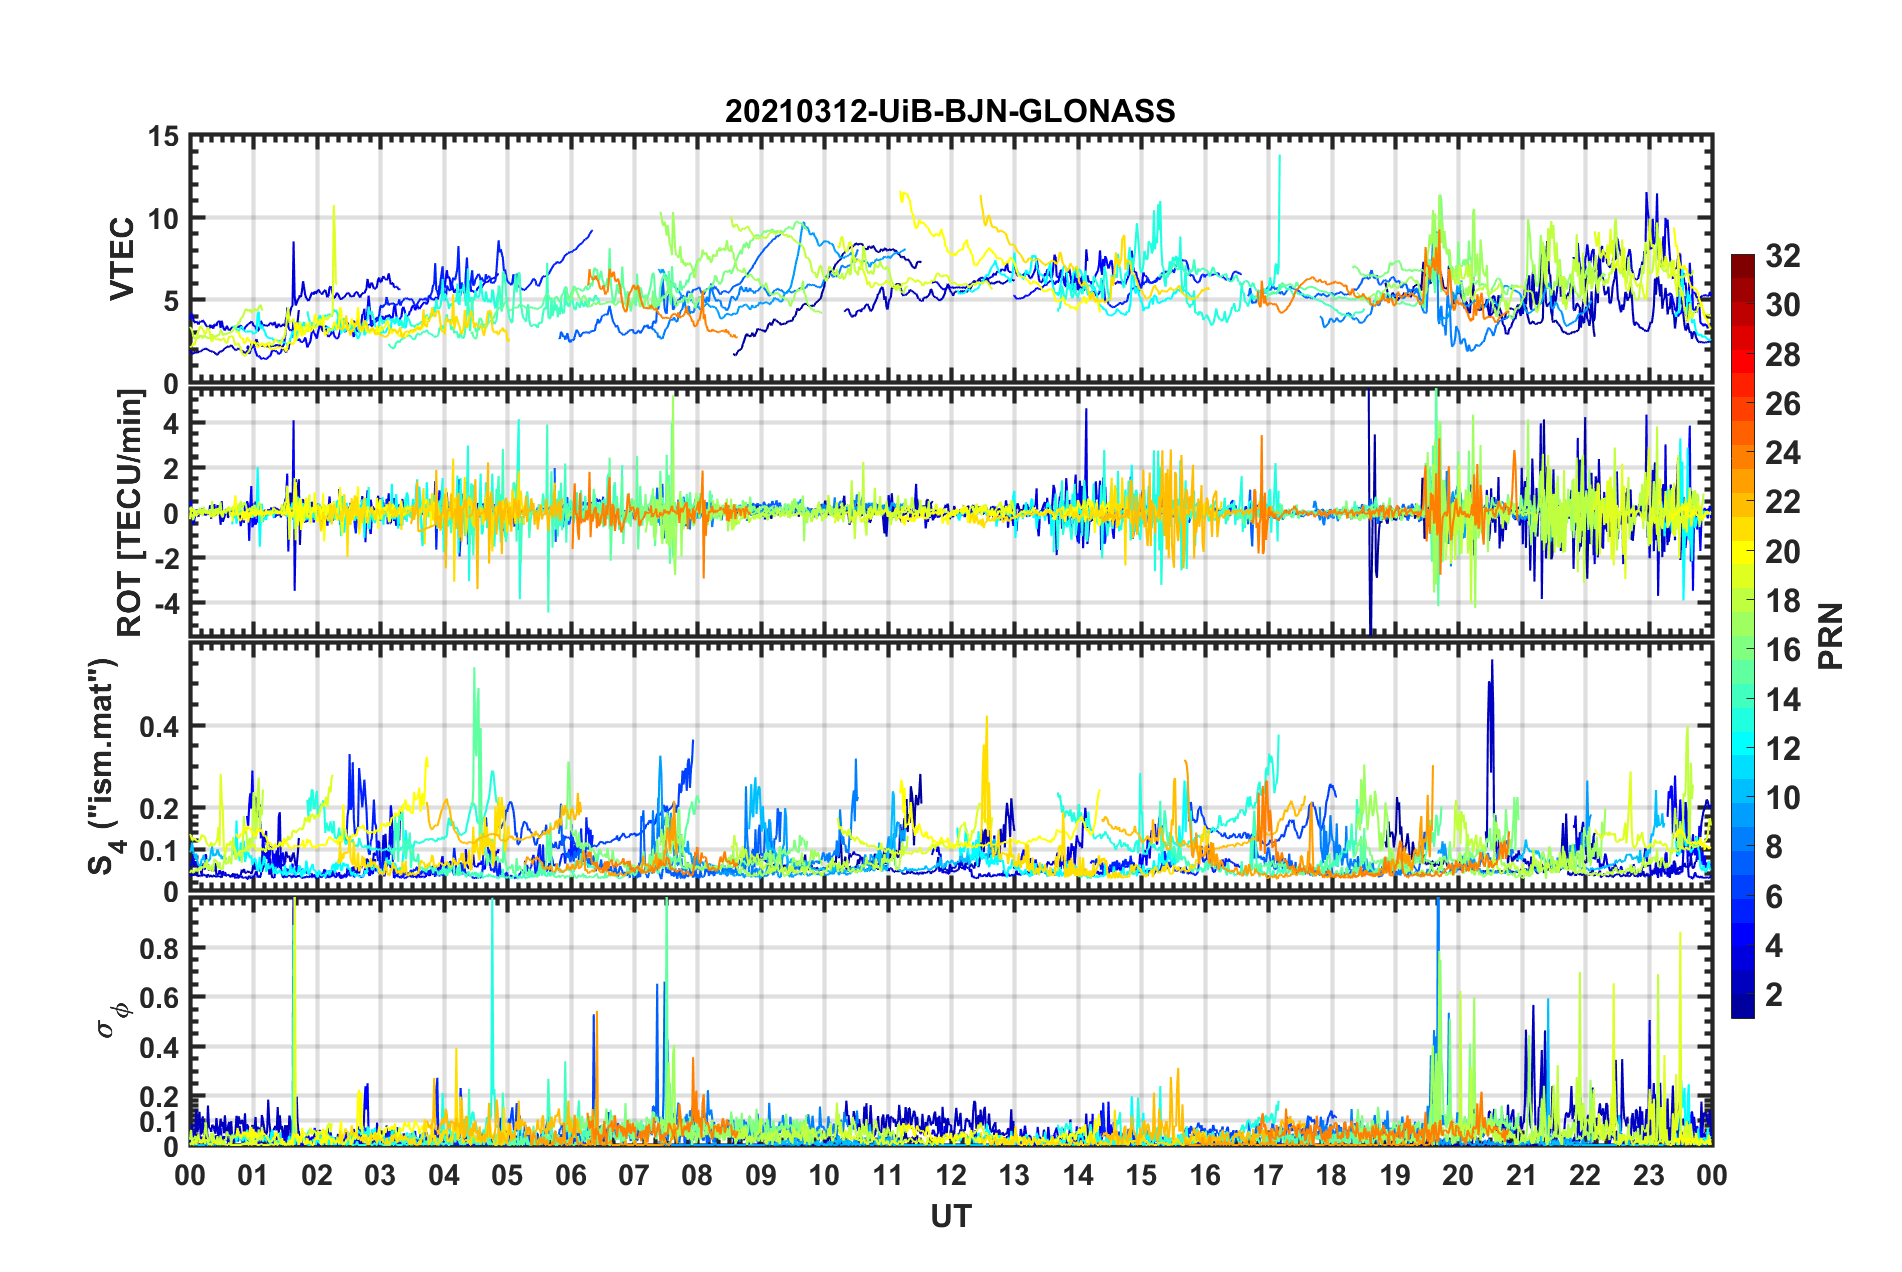Viewport: 1902px width, 1272px height.
Task: Click x-axis tick label 18
Action: click(x=1331, y=1175)
